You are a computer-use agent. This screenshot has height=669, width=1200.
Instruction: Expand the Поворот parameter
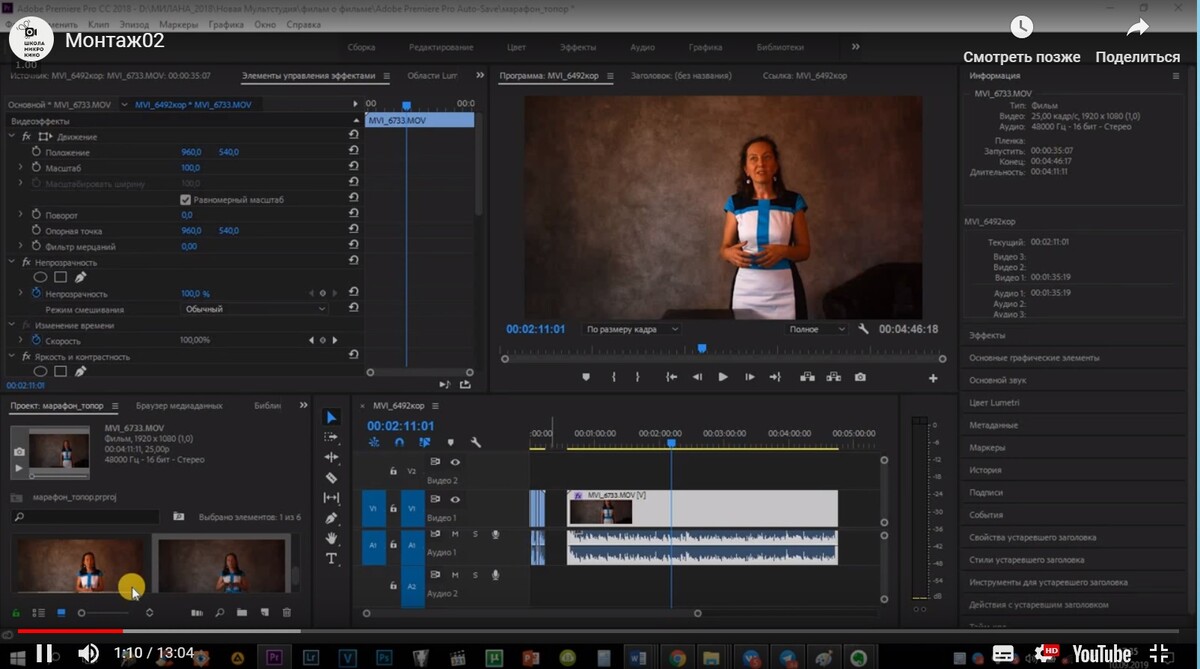[x=21, y=215]
